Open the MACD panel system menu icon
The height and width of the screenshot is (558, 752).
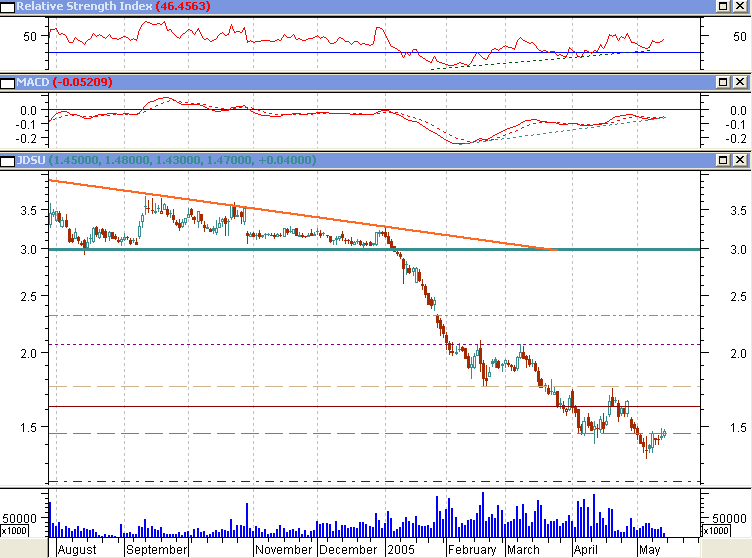(7, 83)
